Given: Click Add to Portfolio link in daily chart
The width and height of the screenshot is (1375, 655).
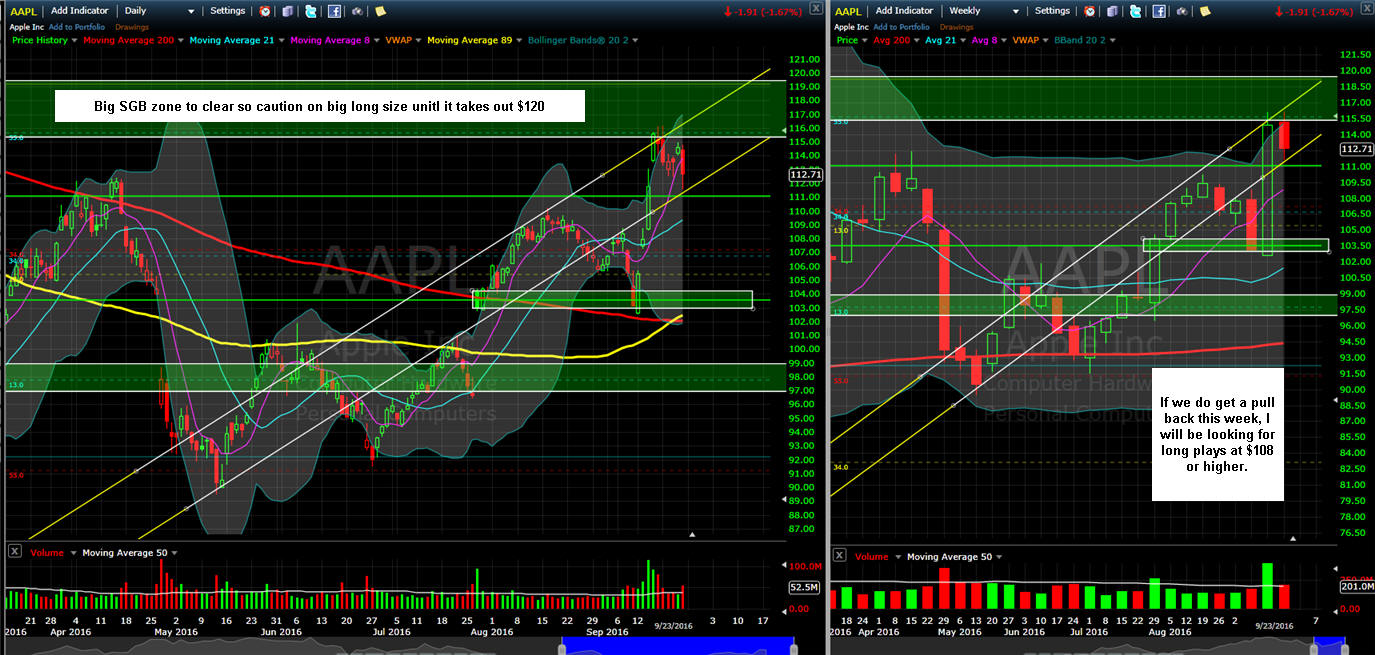Looking at the screenshot, I should (78, 26).
